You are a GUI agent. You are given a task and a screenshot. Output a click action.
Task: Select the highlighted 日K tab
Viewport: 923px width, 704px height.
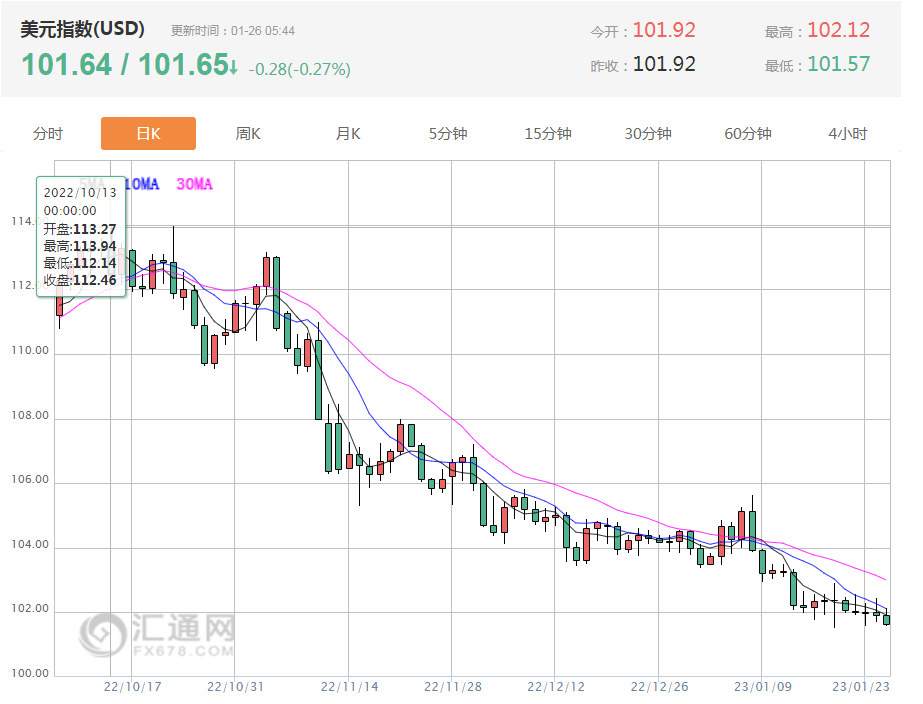(x=148, y=134)
